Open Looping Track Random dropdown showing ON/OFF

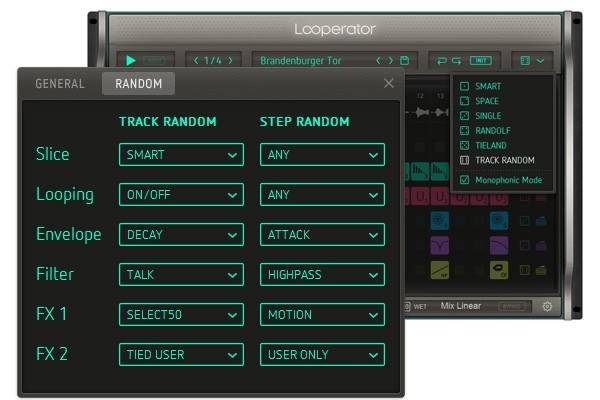181,194
